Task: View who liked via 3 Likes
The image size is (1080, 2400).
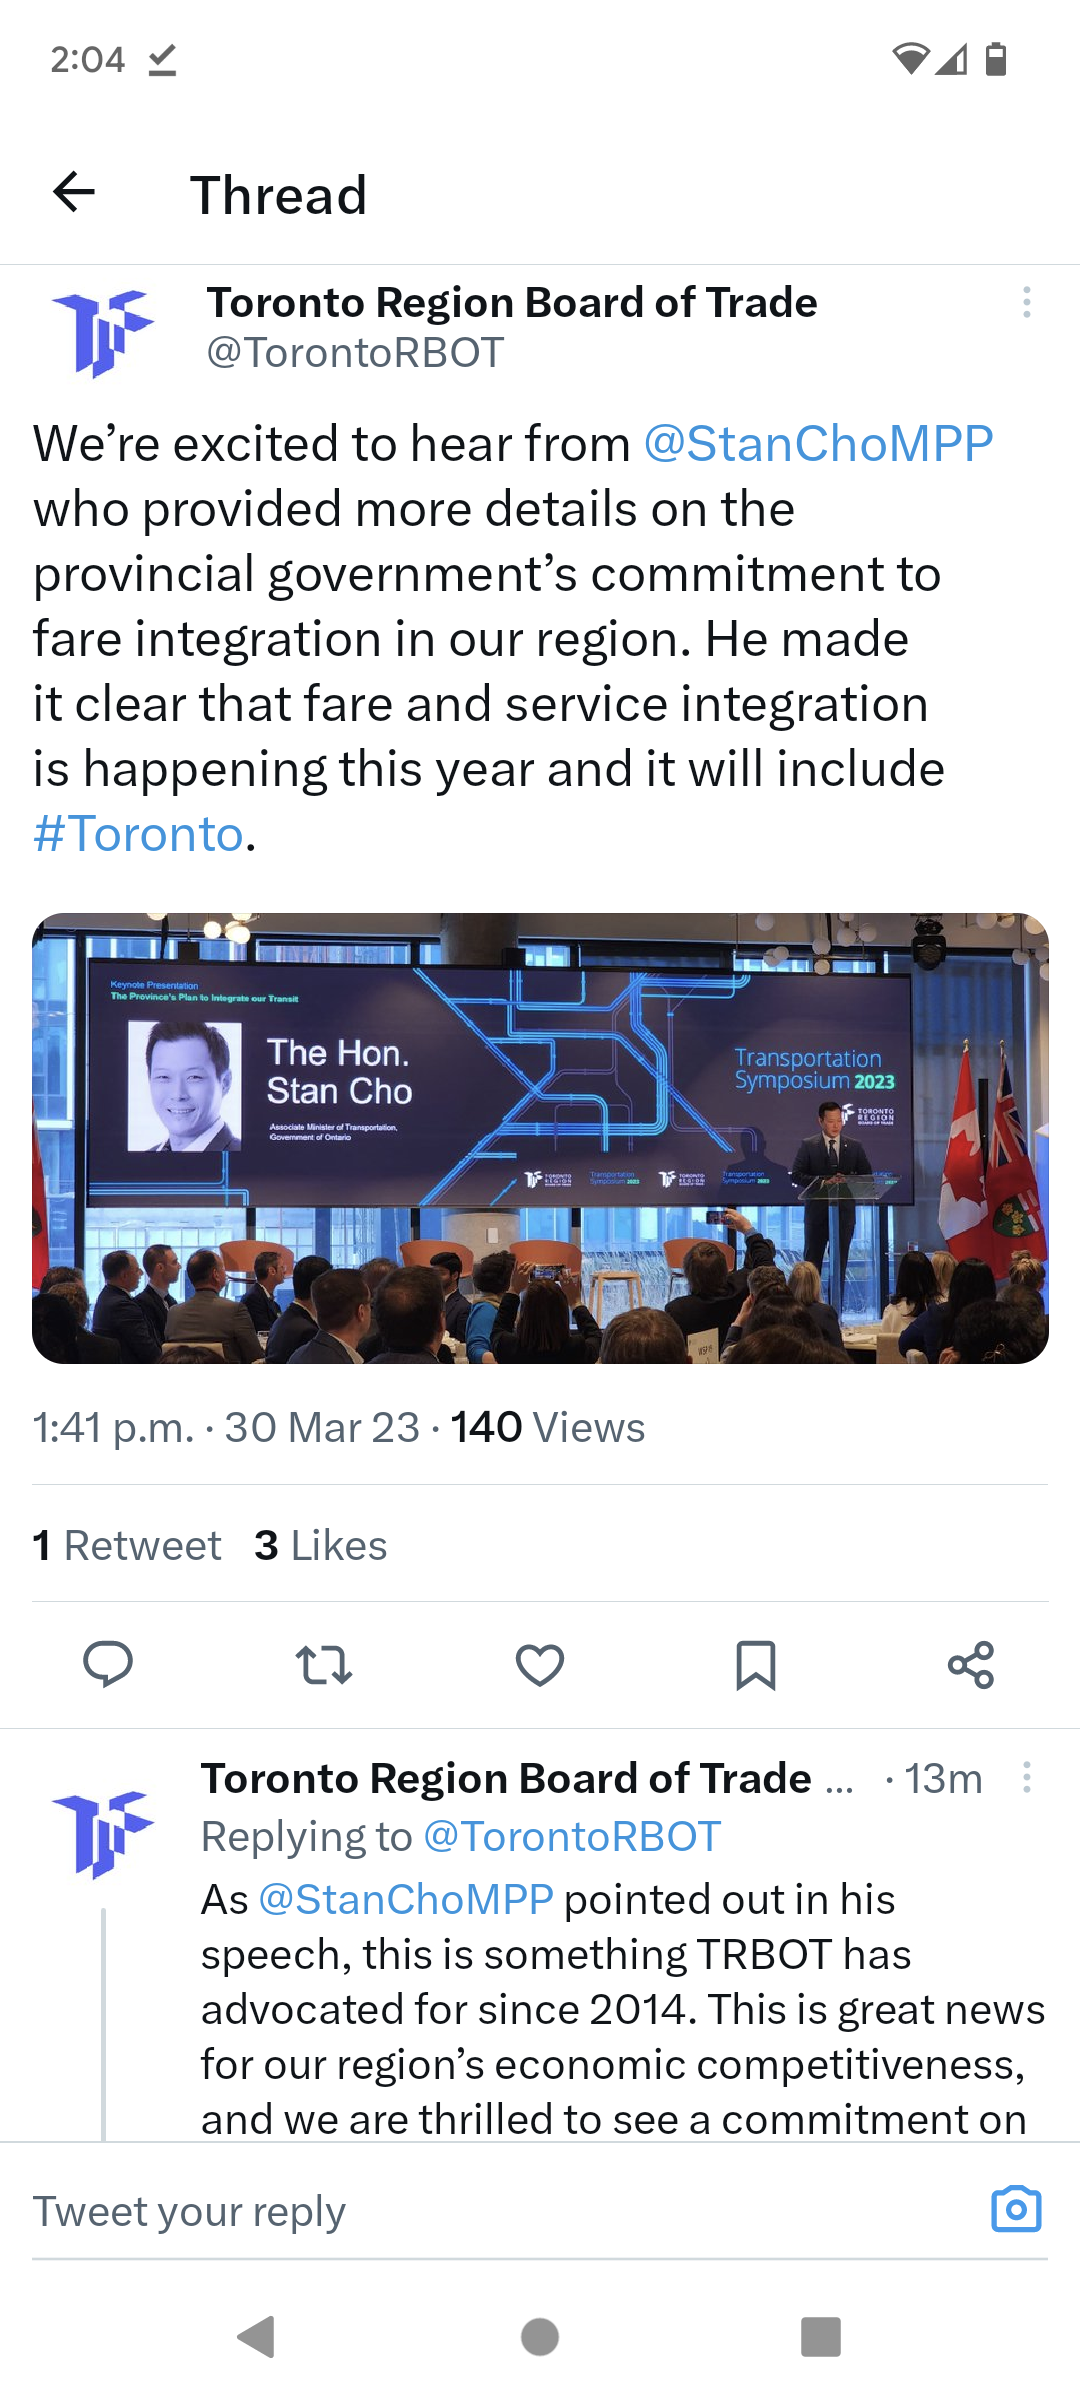Action: point(319,1544)
